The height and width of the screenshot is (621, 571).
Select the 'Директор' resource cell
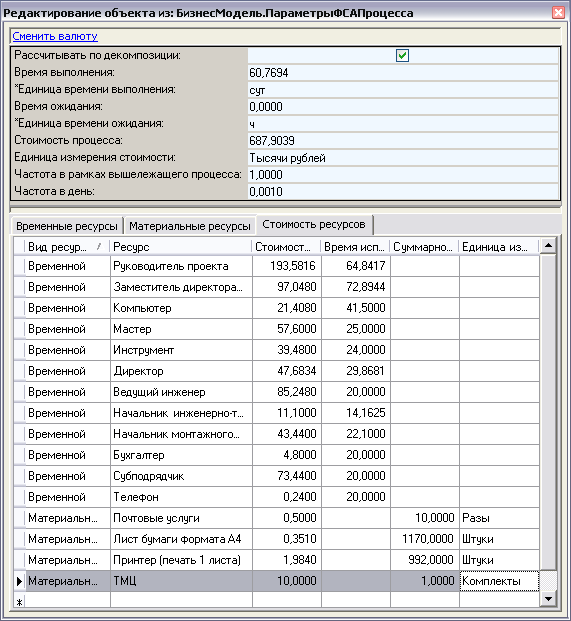click(x=181, y=371)
